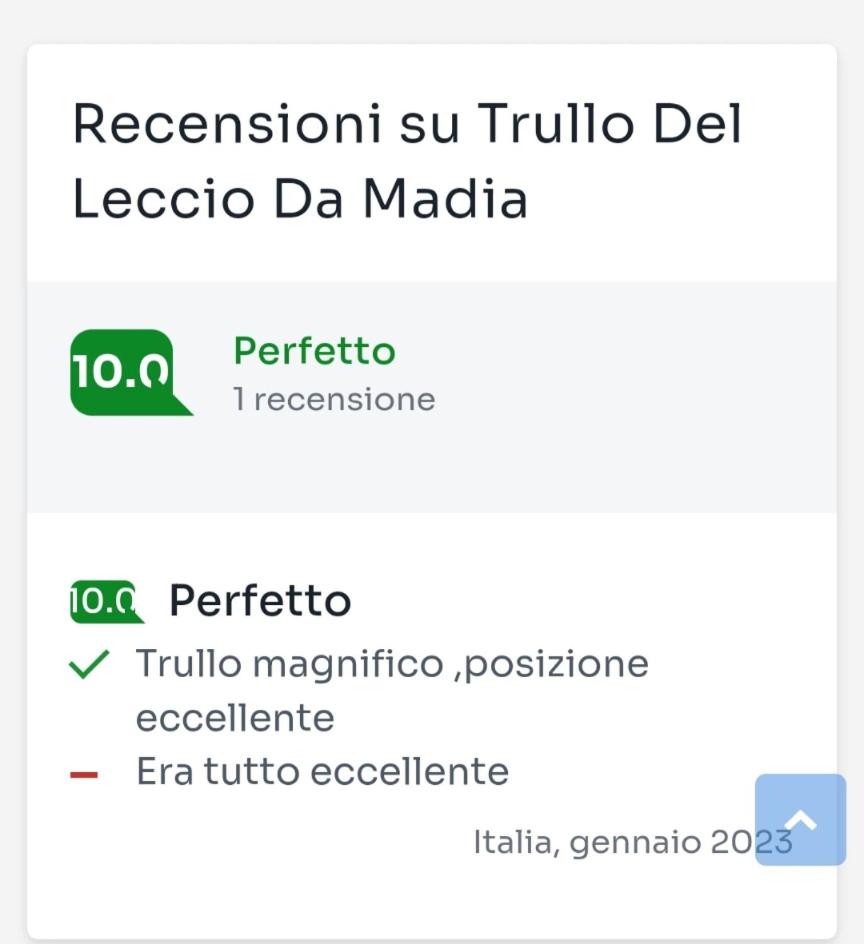Click the Italia, gennaio 2023 date text
Viewport: 864px width, 944px height.
[x=633, y=842]
